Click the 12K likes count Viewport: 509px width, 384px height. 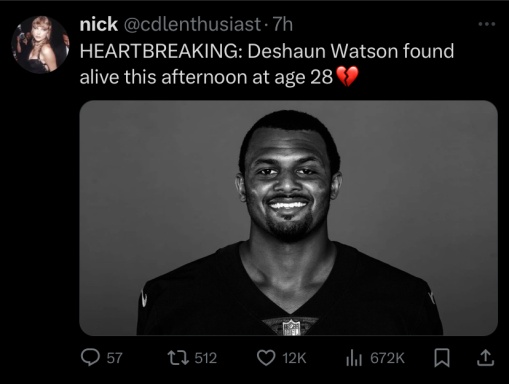[294, 358]
